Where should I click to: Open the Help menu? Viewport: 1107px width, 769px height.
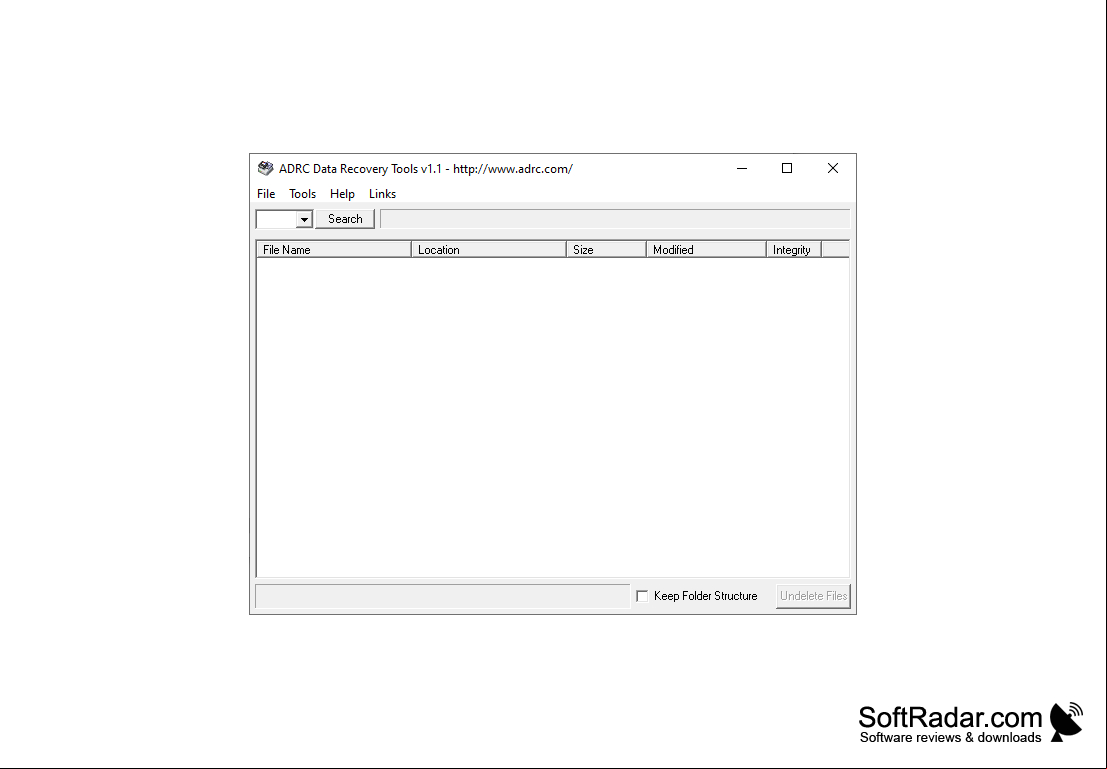click(x=342, y=193)
